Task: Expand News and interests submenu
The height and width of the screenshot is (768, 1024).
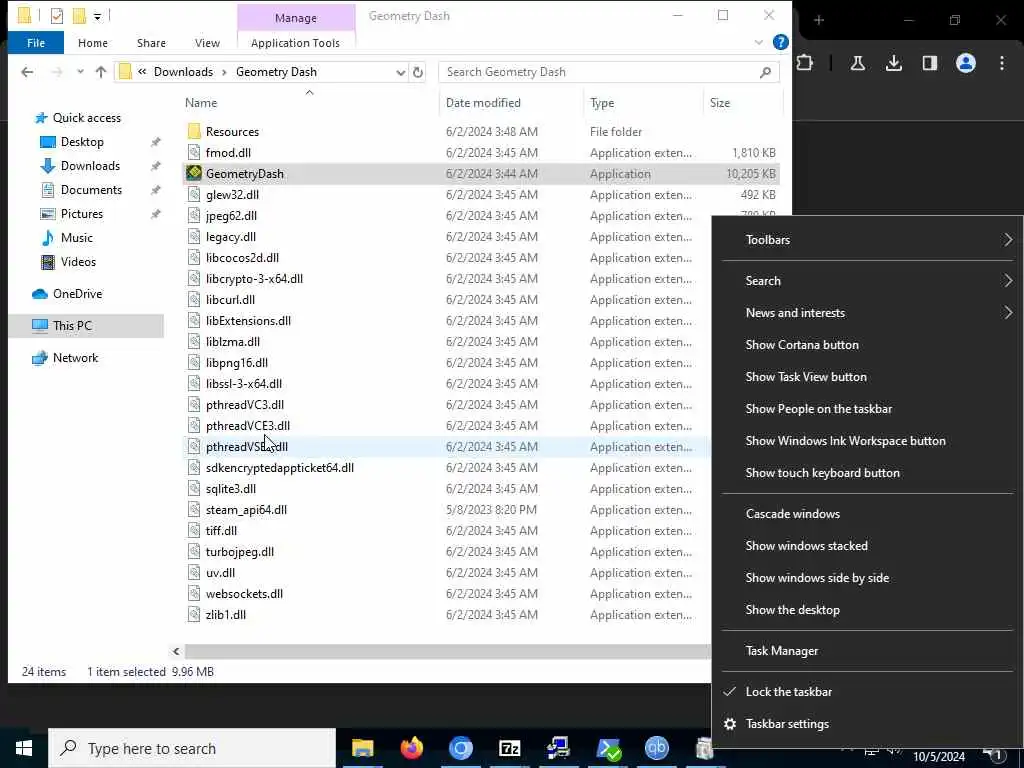Action: [867, 313]
